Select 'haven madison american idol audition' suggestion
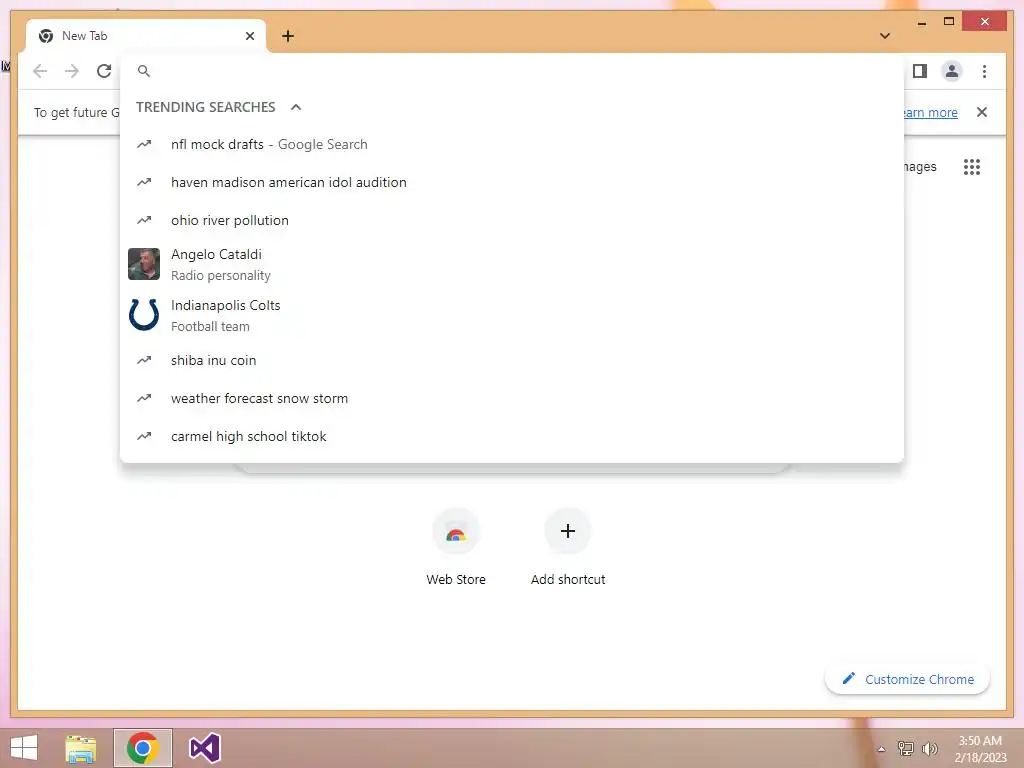This screenshot has width=1024, height=768. click(x=512, y=182)
